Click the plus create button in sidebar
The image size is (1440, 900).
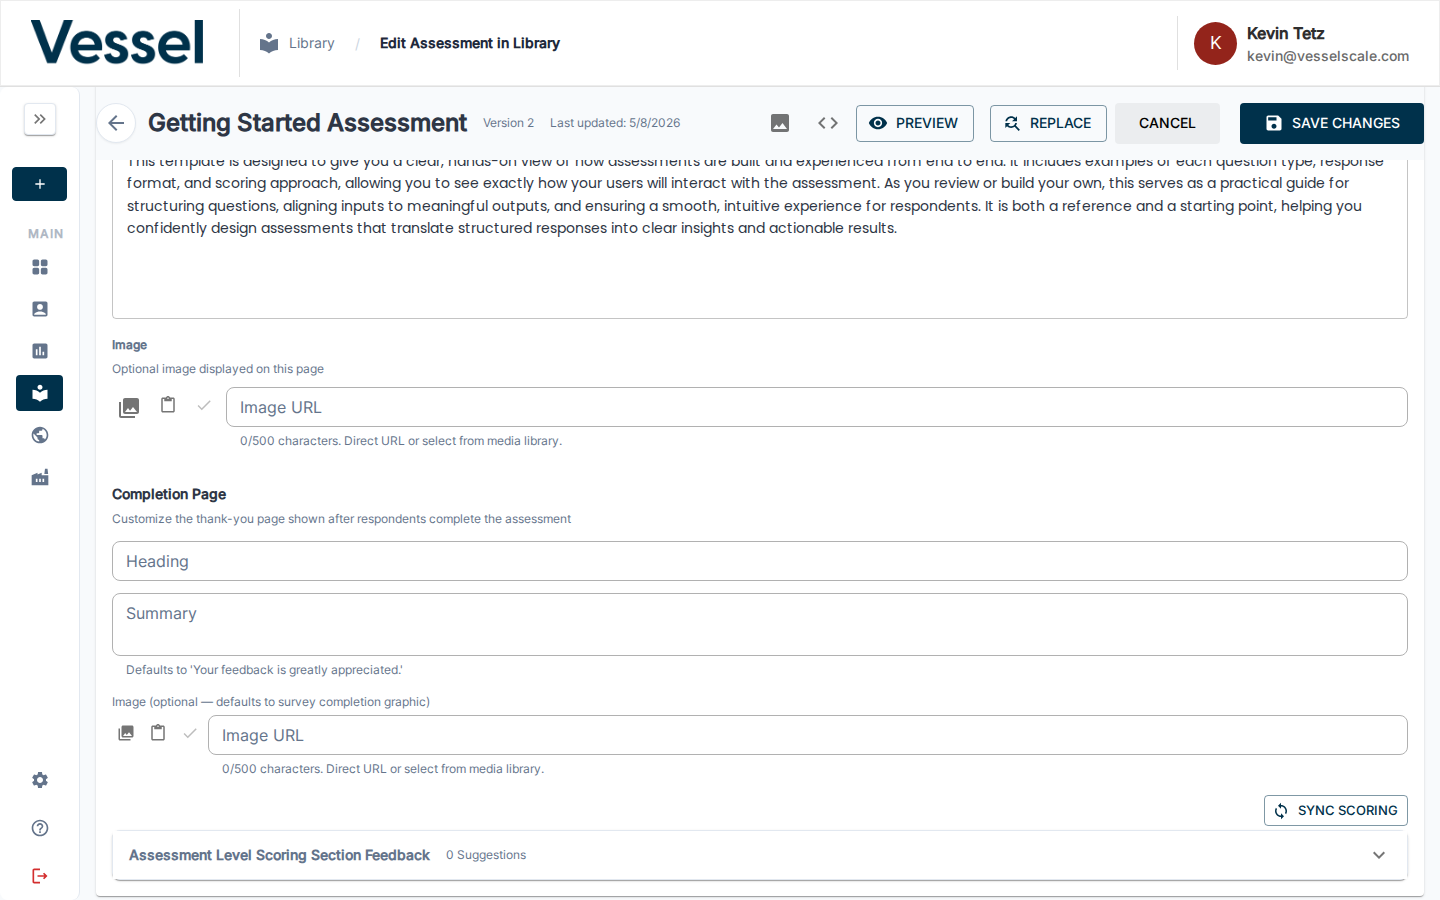(x=40, y=184)
